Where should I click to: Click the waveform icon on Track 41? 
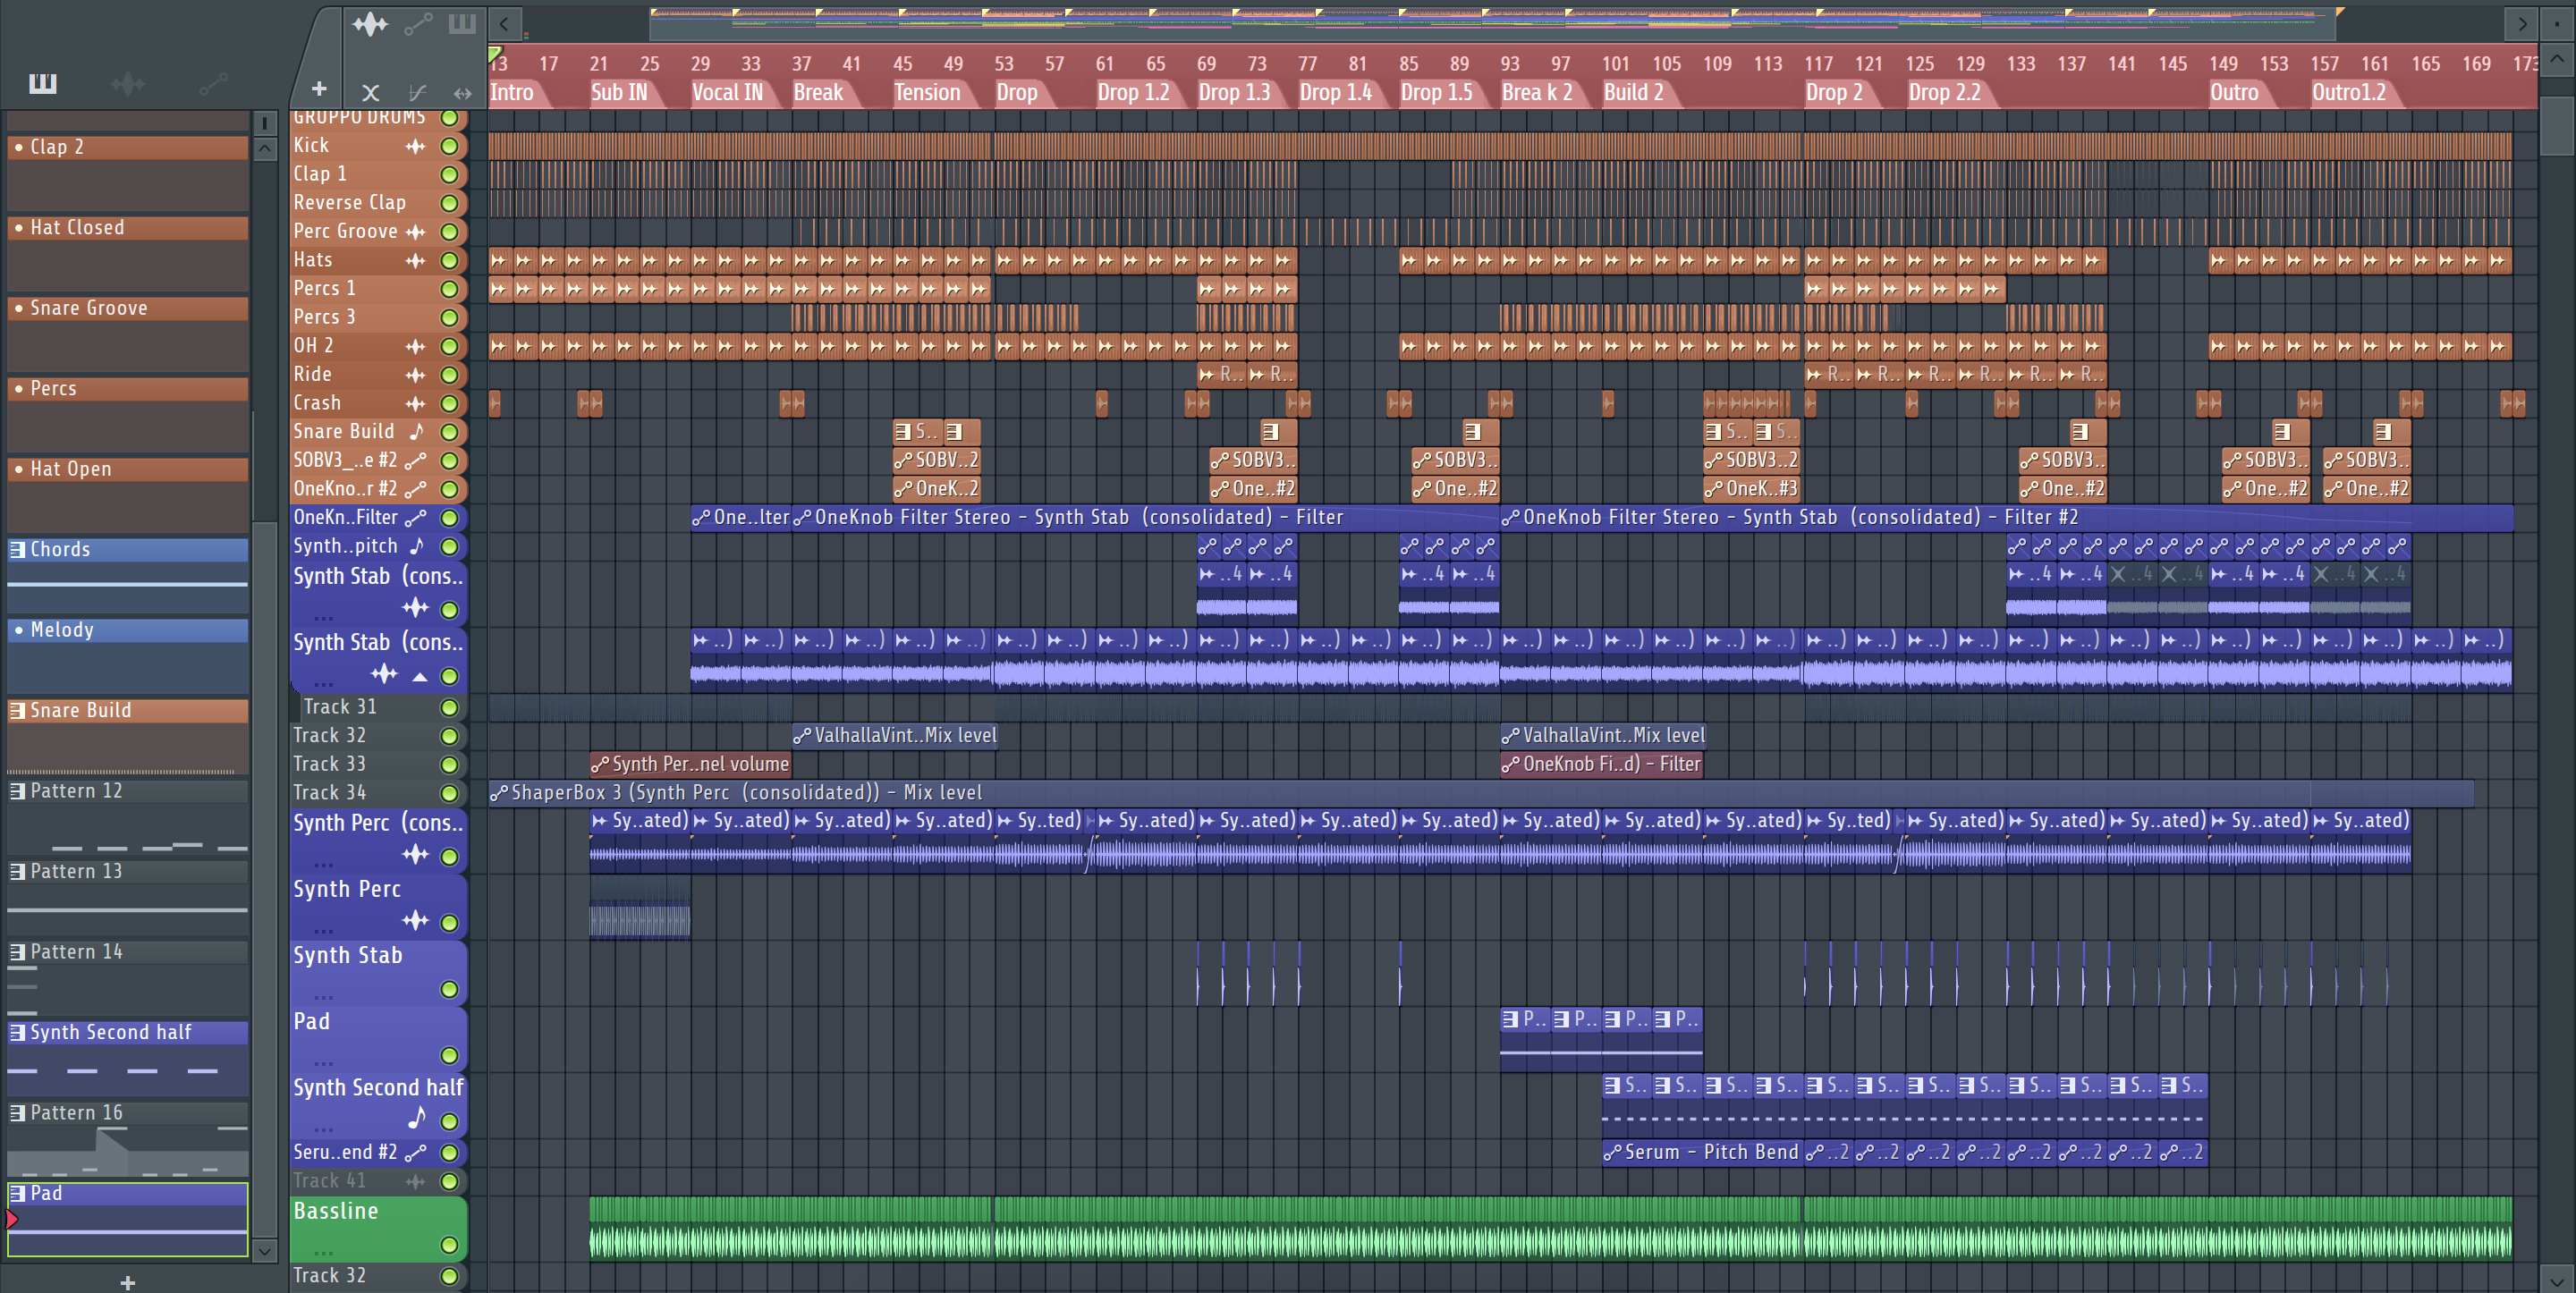click(x=415, y=1182)
